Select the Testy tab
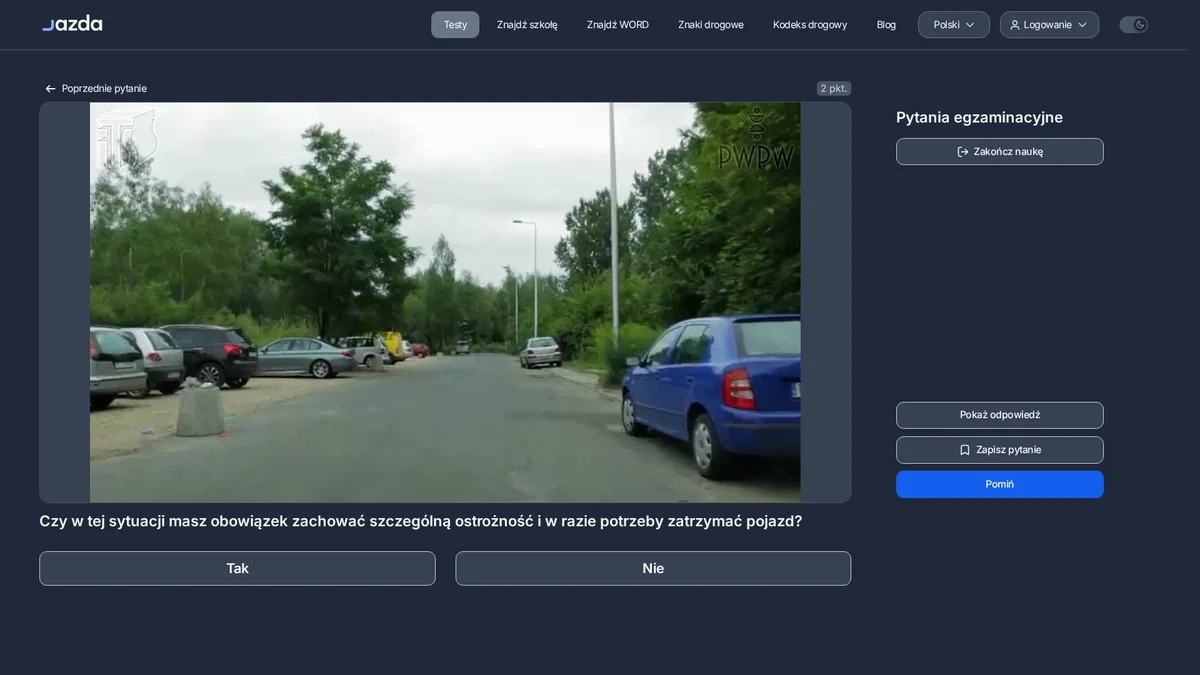Screen dimensions: 1200x675 pyautogui.click(x=455, y=25)
